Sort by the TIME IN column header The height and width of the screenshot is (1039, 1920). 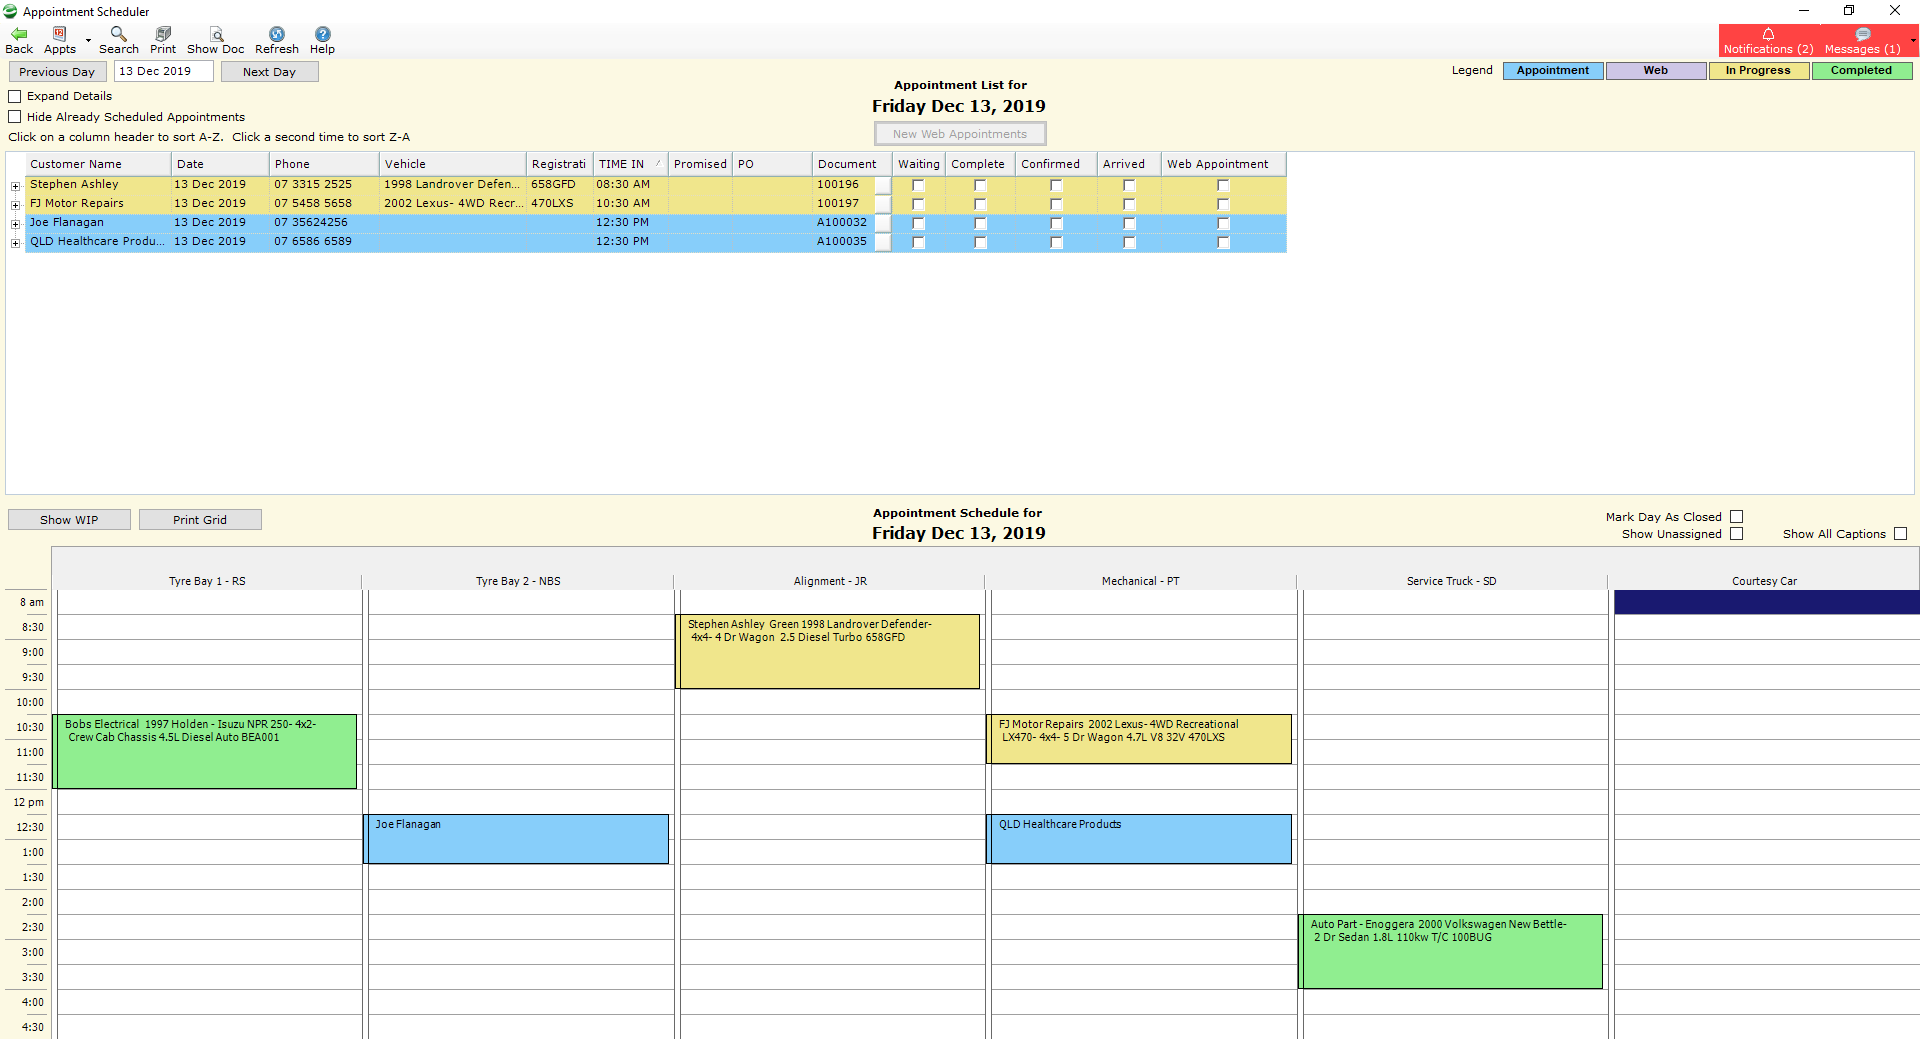coord(620,164)
